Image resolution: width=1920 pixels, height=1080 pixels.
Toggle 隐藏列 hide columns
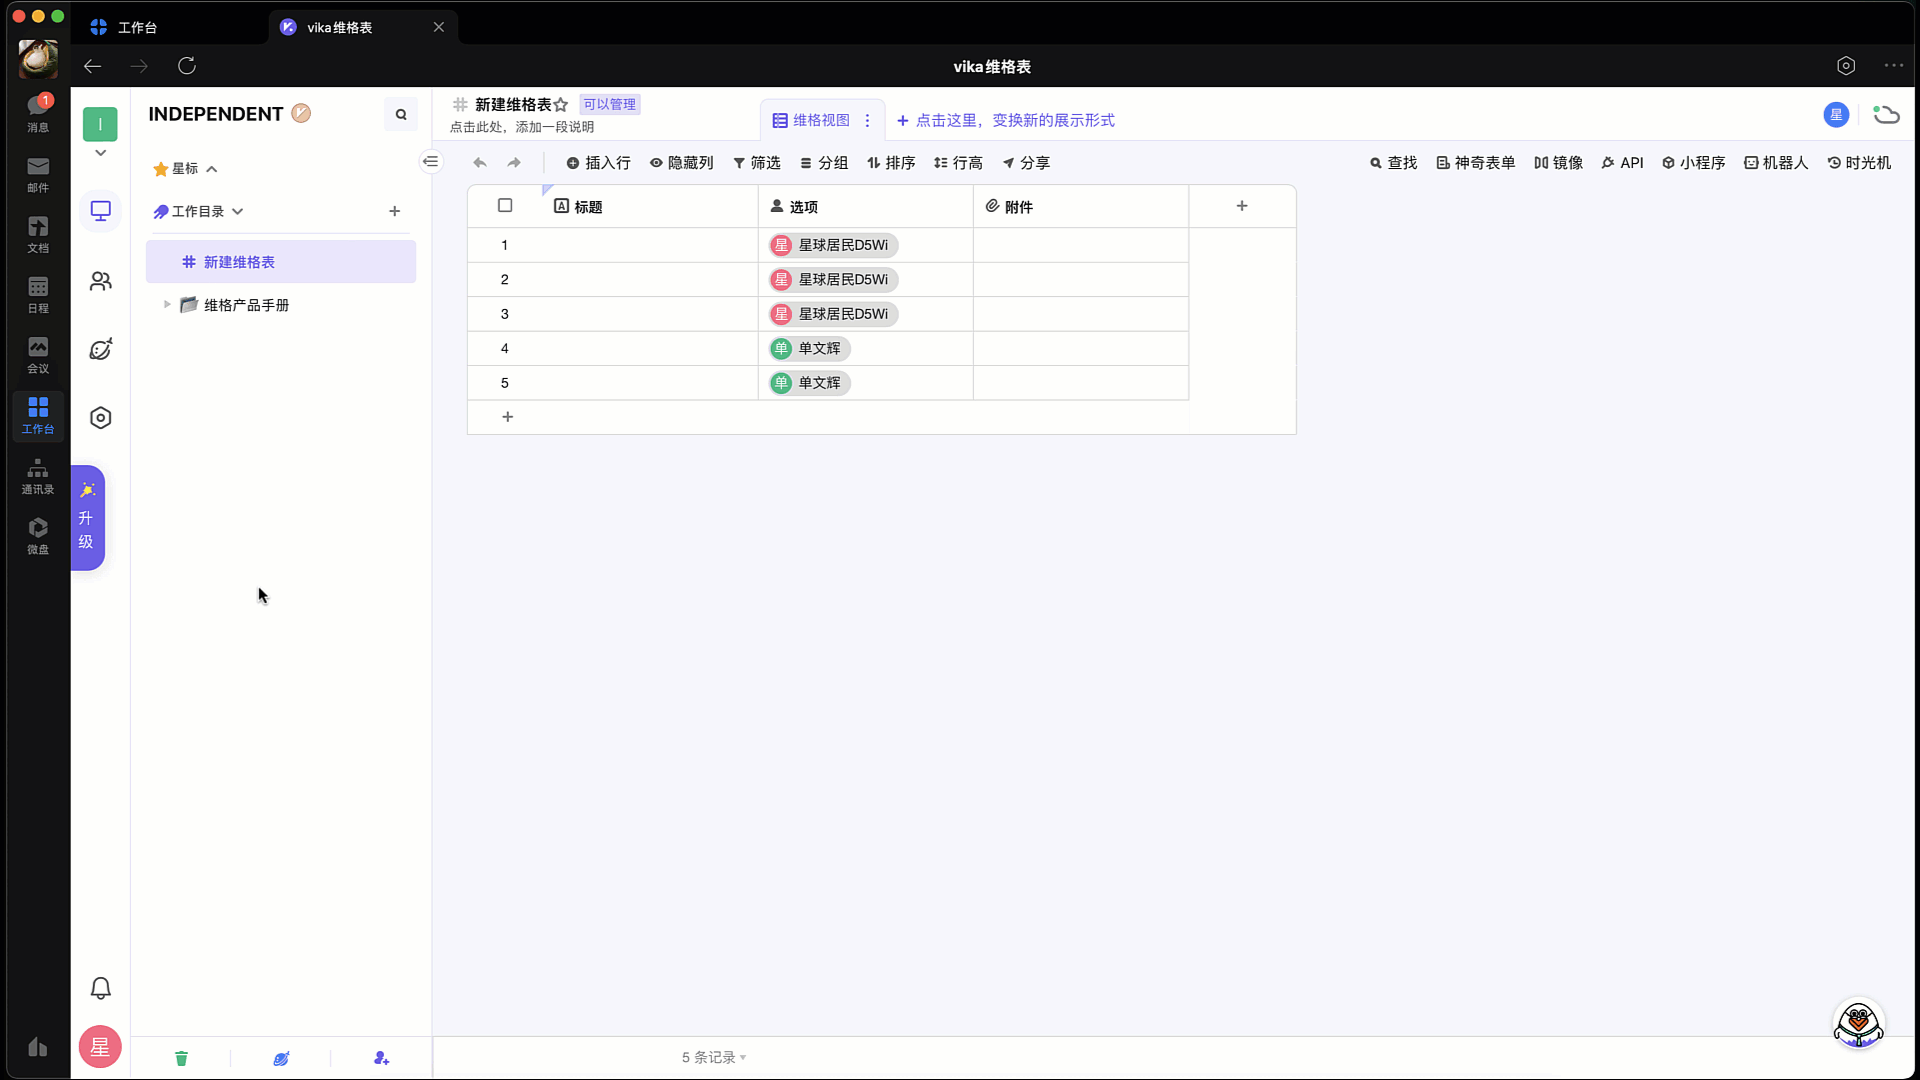click(681, 163)
